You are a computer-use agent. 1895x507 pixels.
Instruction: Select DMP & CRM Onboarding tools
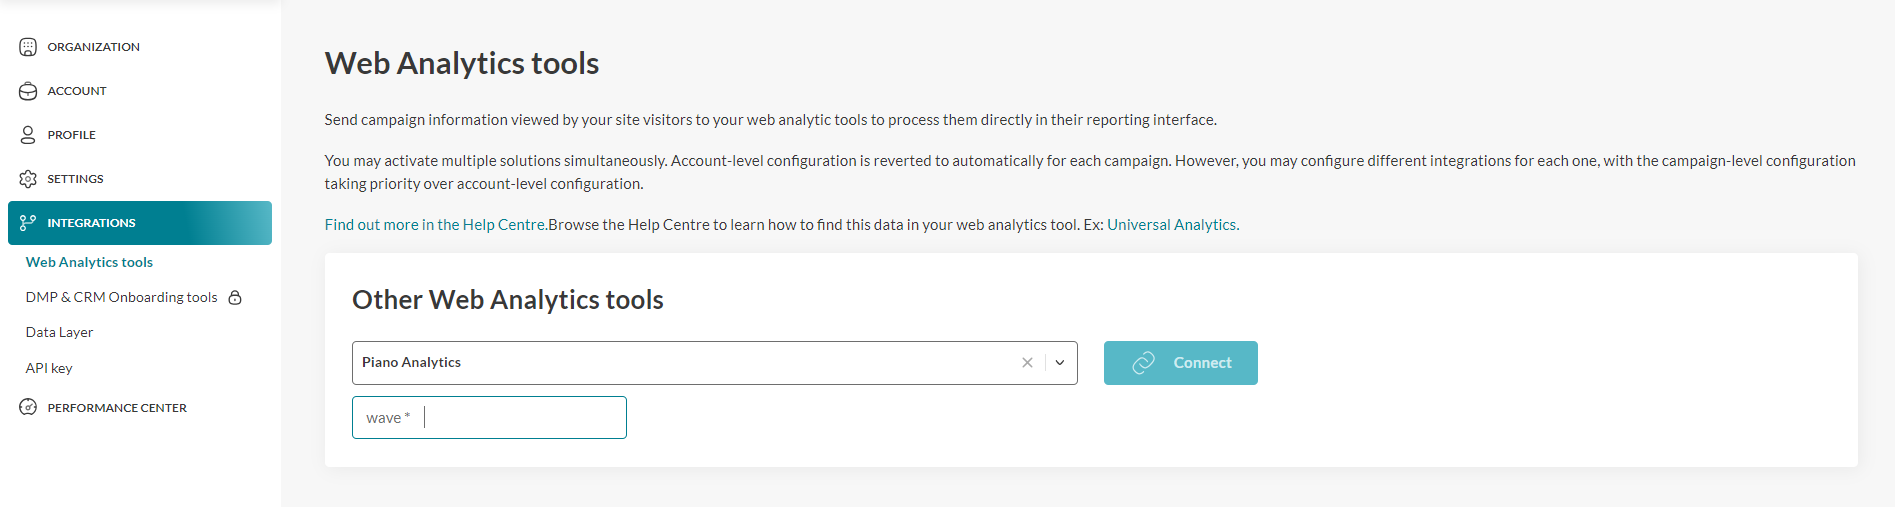coord(121,297)
